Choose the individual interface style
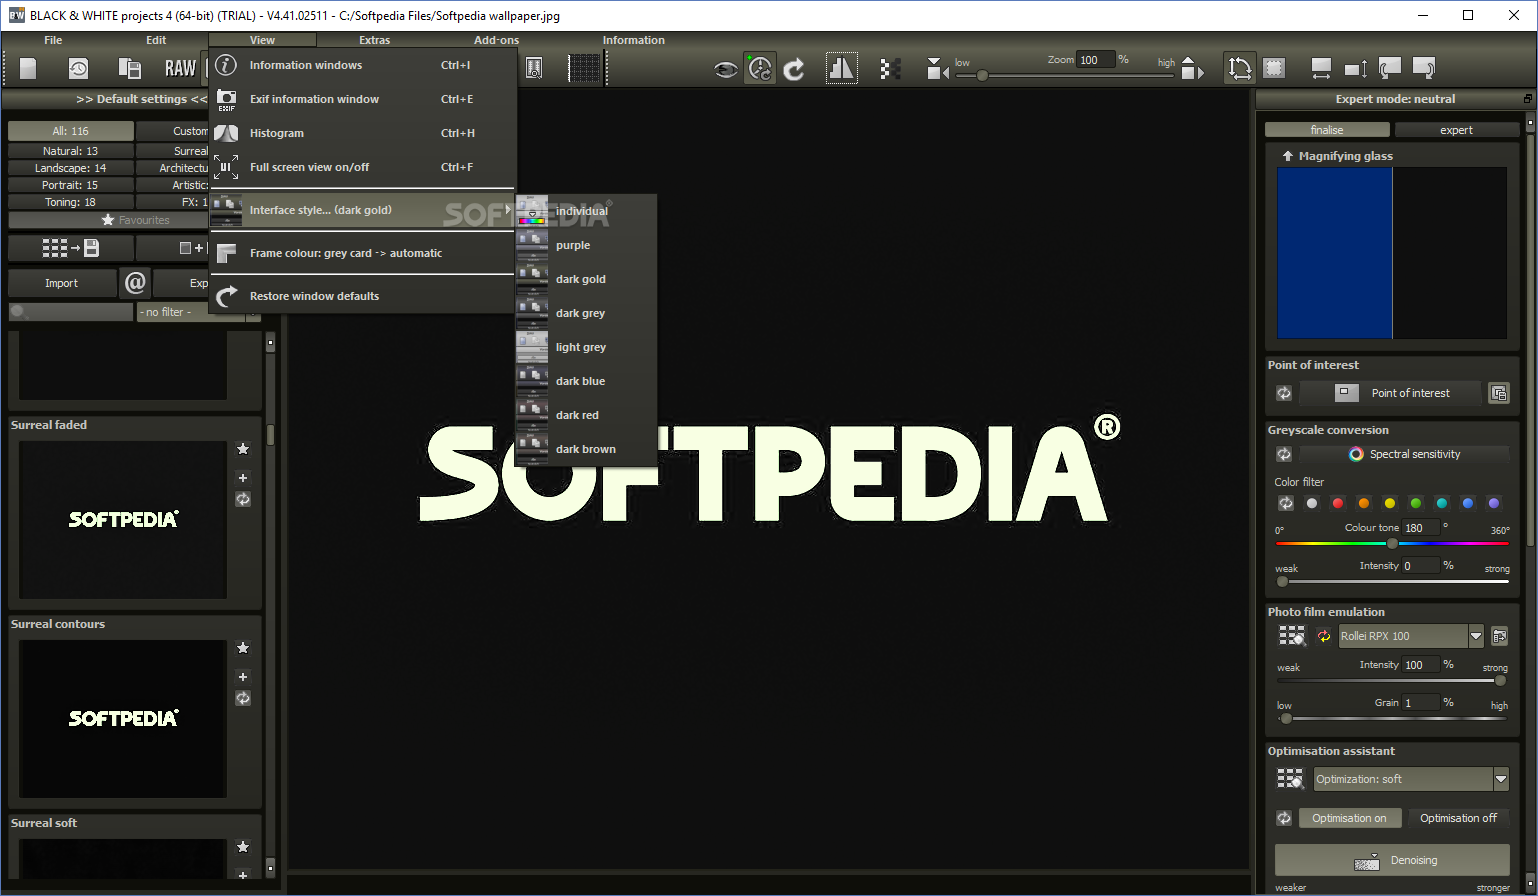 click(586, 211)
